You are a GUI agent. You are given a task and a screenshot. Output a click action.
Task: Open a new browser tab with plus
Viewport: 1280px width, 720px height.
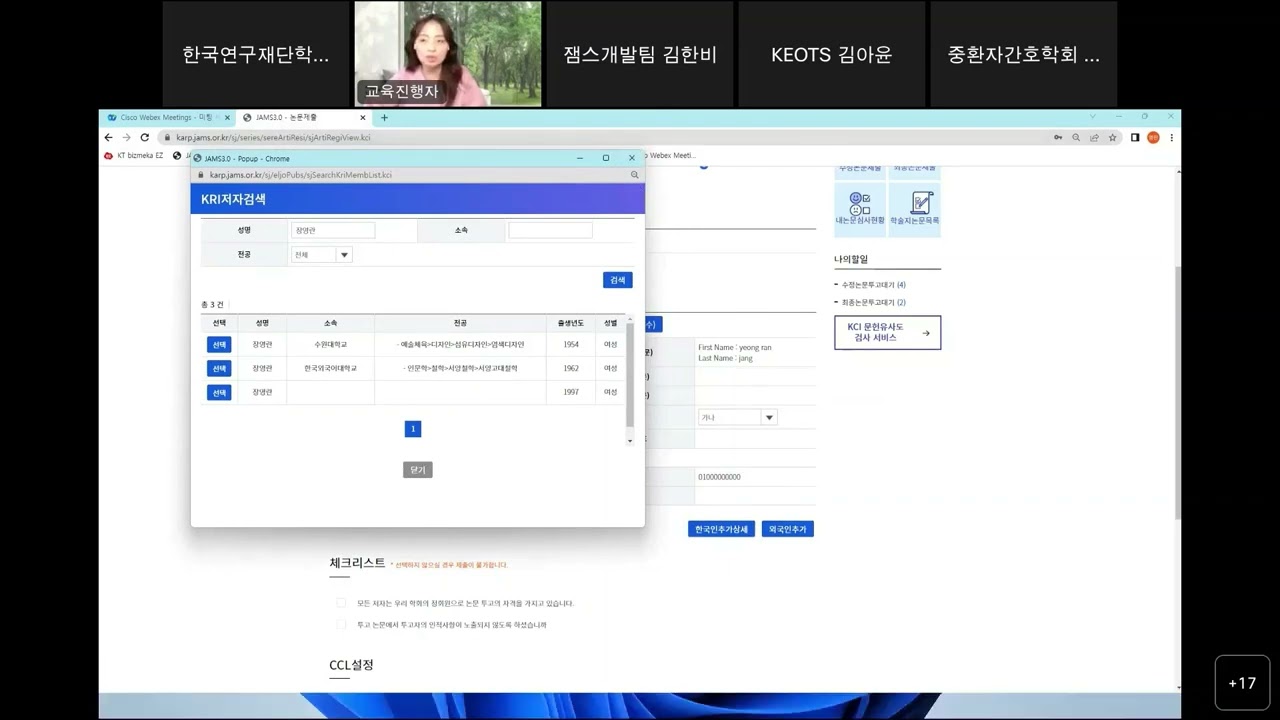(384, 117)
